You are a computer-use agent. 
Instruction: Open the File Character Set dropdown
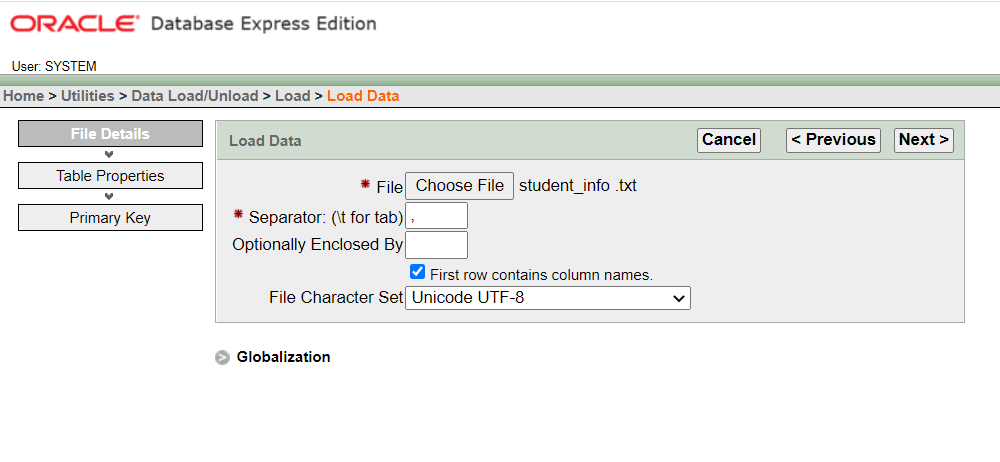(x=547, y=298)
